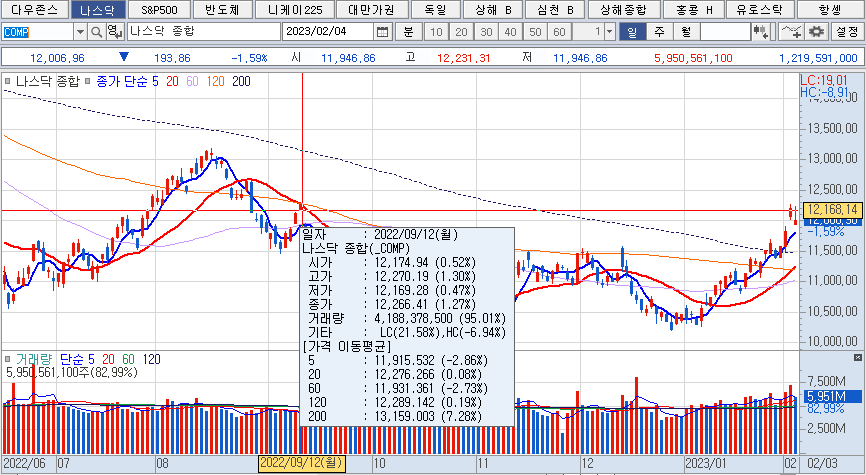Open the calendar date picker icon
866x475 pixels.
coord(382,32)
